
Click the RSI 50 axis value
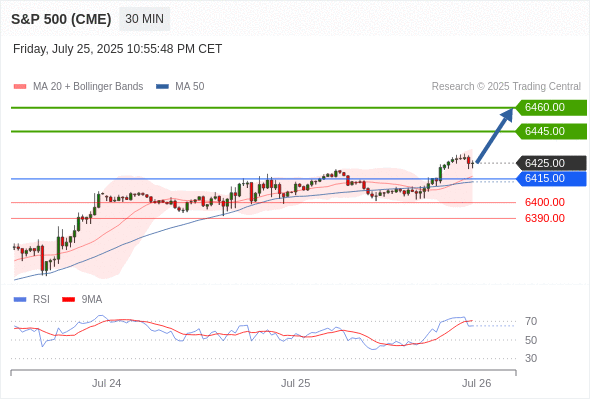tap(531, 340)
